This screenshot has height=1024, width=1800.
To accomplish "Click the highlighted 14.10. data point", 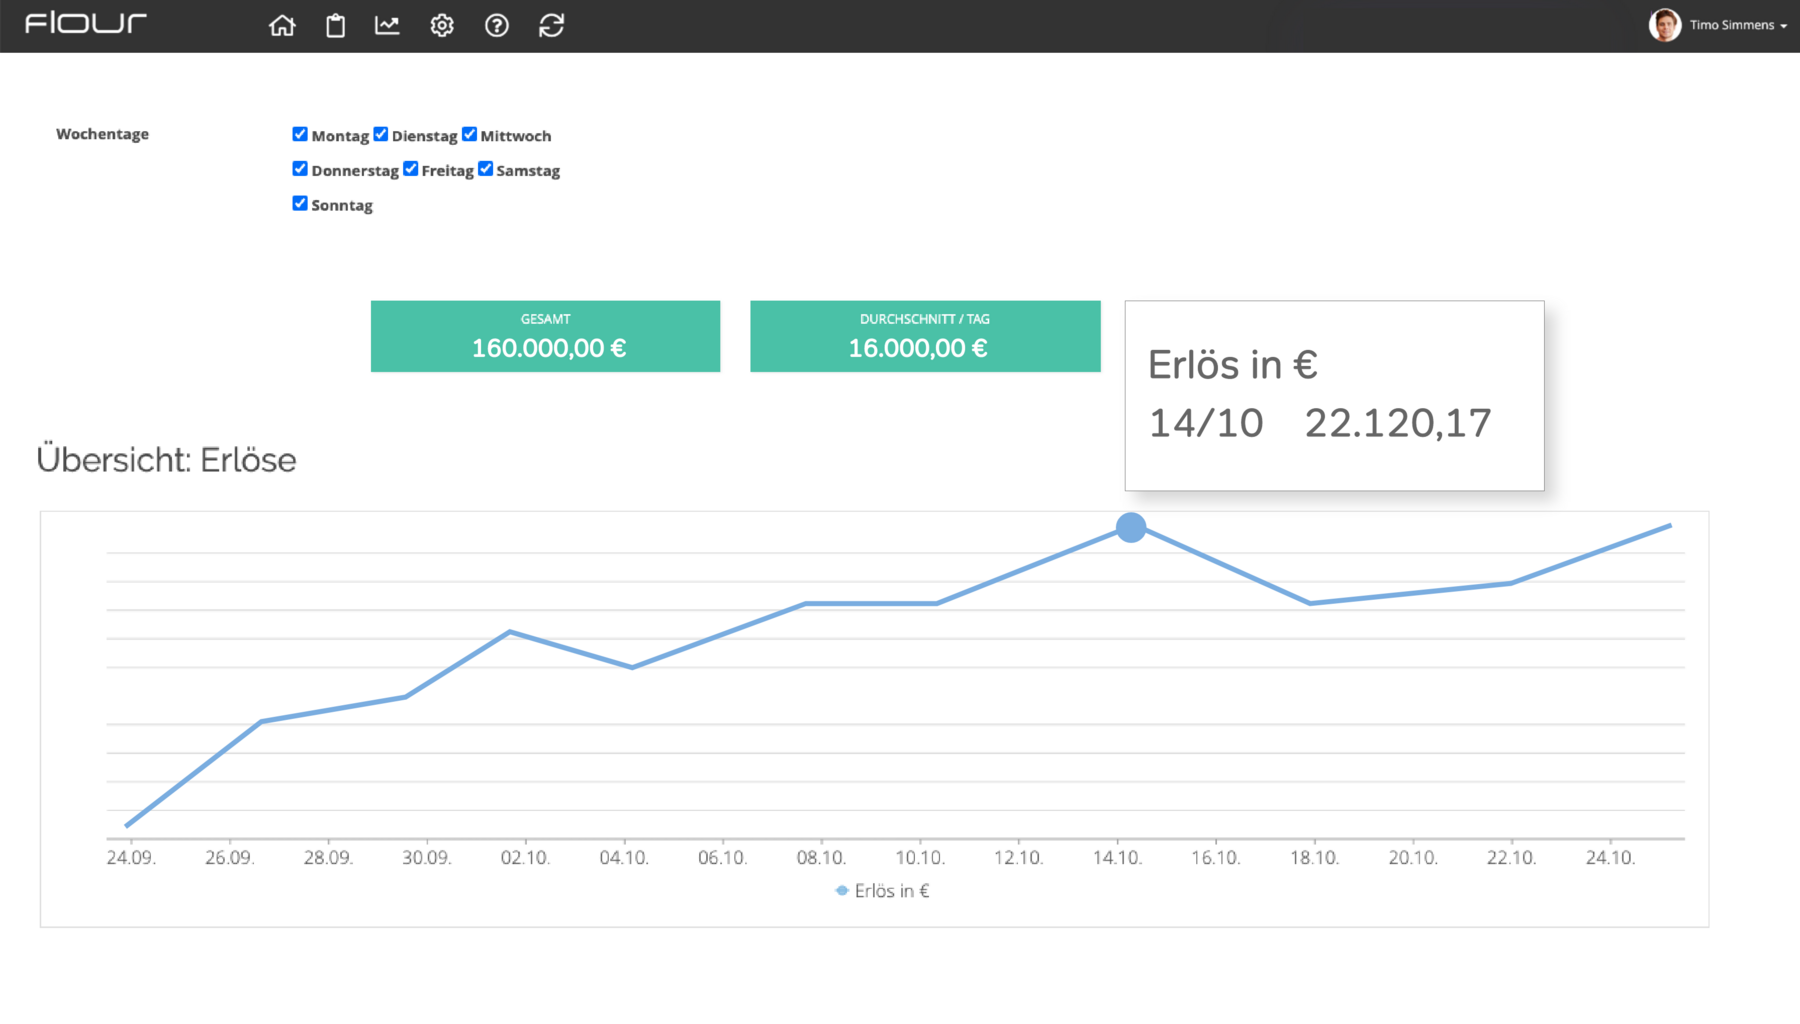I will (1131, 527).
